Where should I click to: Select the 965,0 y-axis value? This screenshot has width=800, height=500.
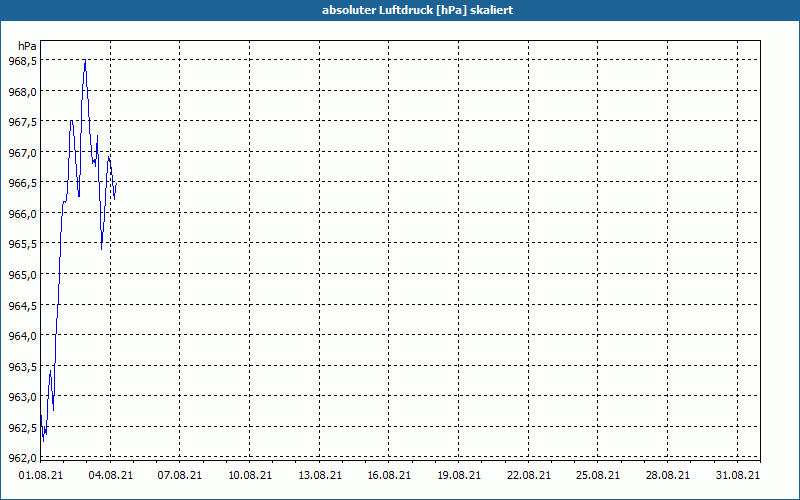[x=22, y=275]
